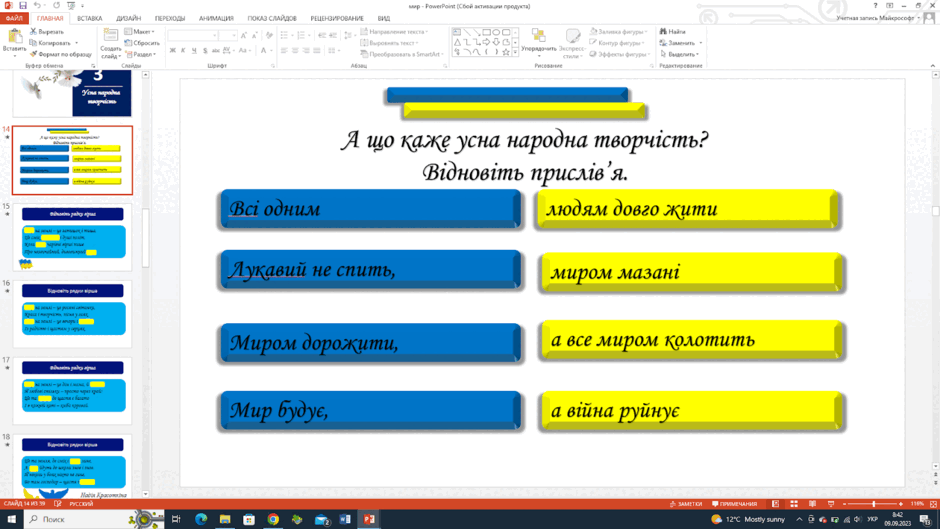Toggle the Comments (Примечания) pane

point(734,504)
